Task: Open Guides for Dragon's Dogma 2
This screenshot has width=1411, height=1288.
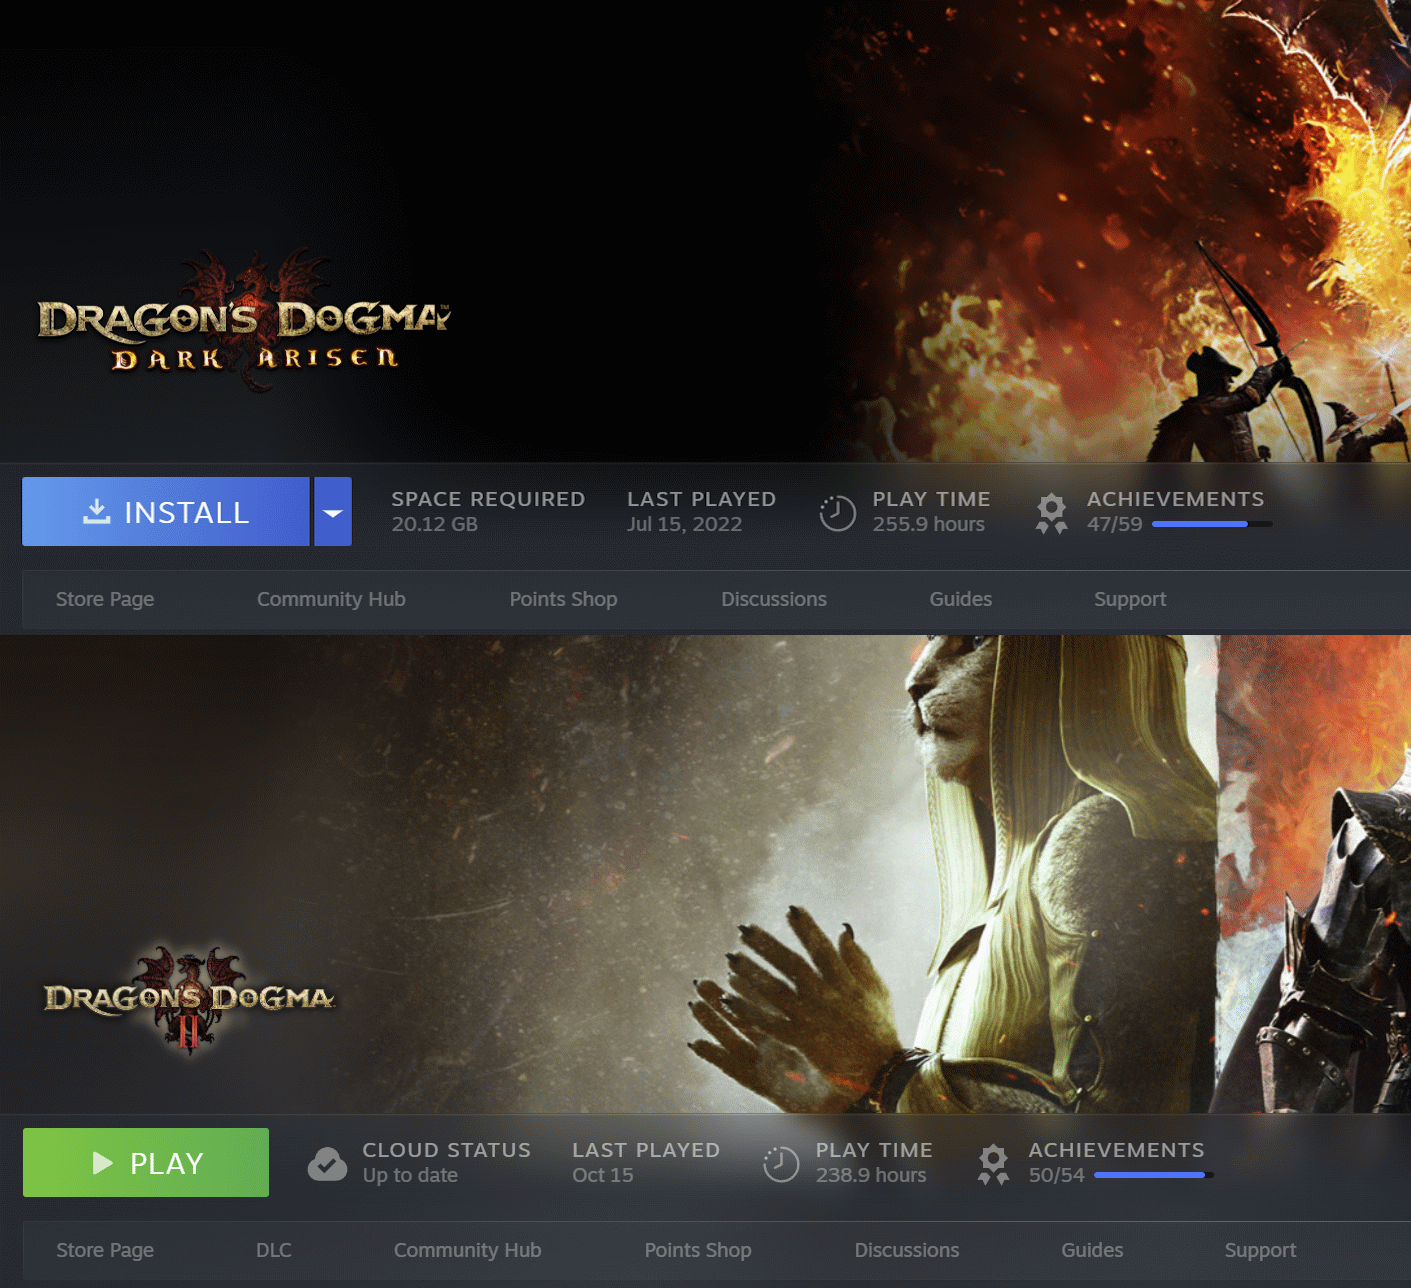Action: 1092,1250
